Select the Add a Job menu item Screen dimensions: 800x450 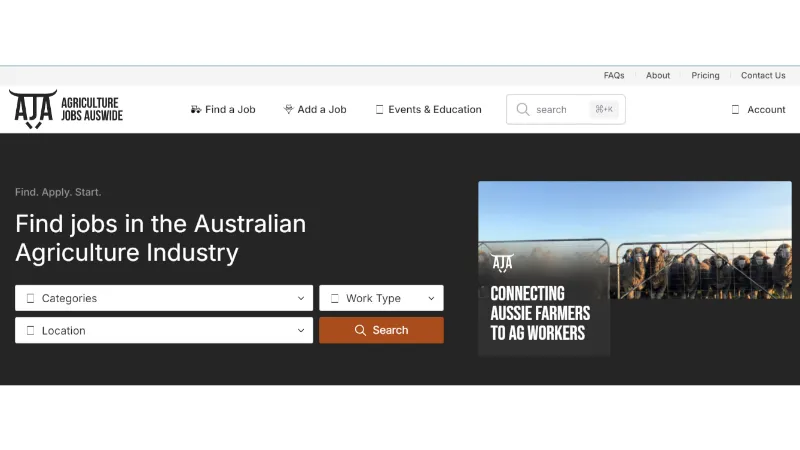coord(315,110)
